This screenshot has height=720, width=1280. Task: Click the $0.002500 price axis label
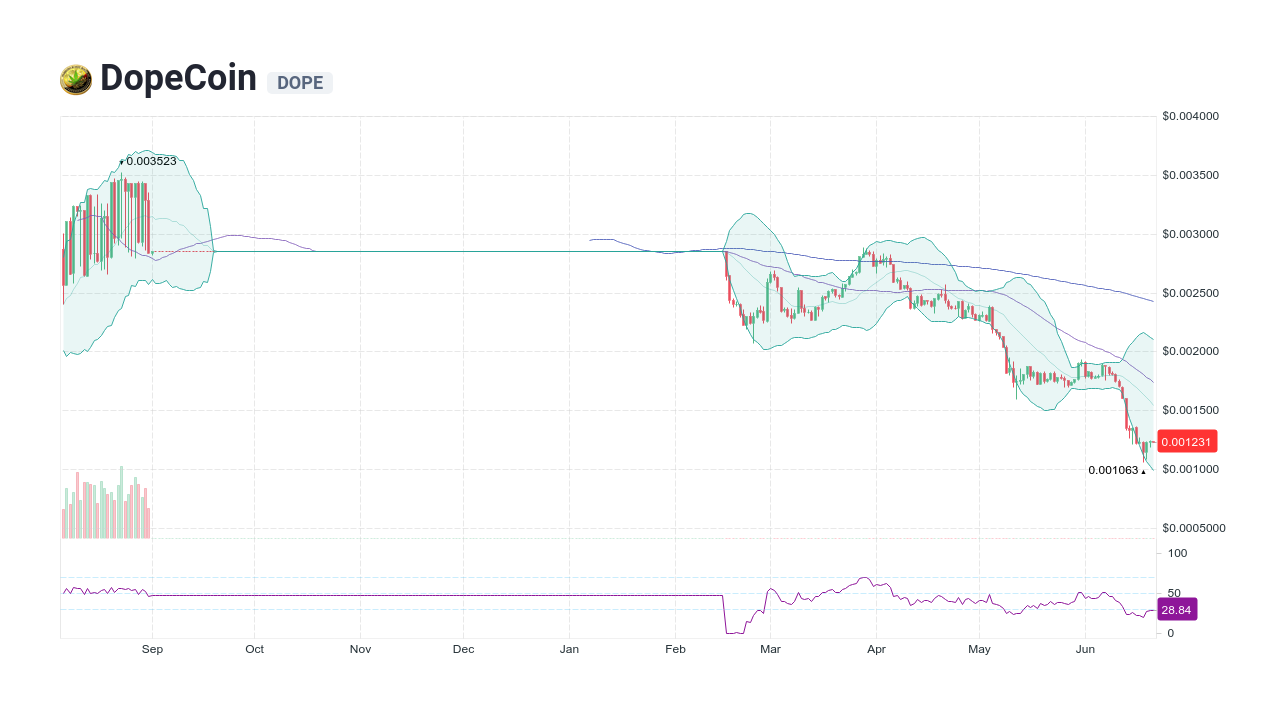(x=1191, y=293)
